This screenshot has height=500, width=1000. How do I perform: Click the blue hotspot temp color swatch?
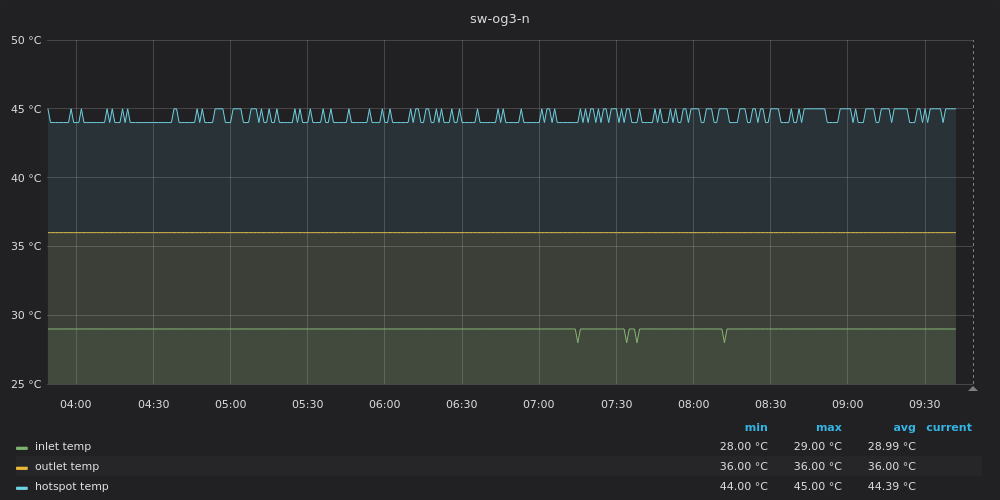(x=22, y=488)
